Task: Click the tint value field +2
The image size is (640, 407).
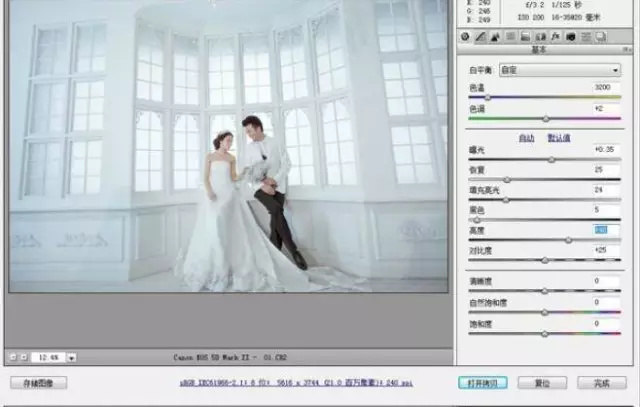Action: 606,109
